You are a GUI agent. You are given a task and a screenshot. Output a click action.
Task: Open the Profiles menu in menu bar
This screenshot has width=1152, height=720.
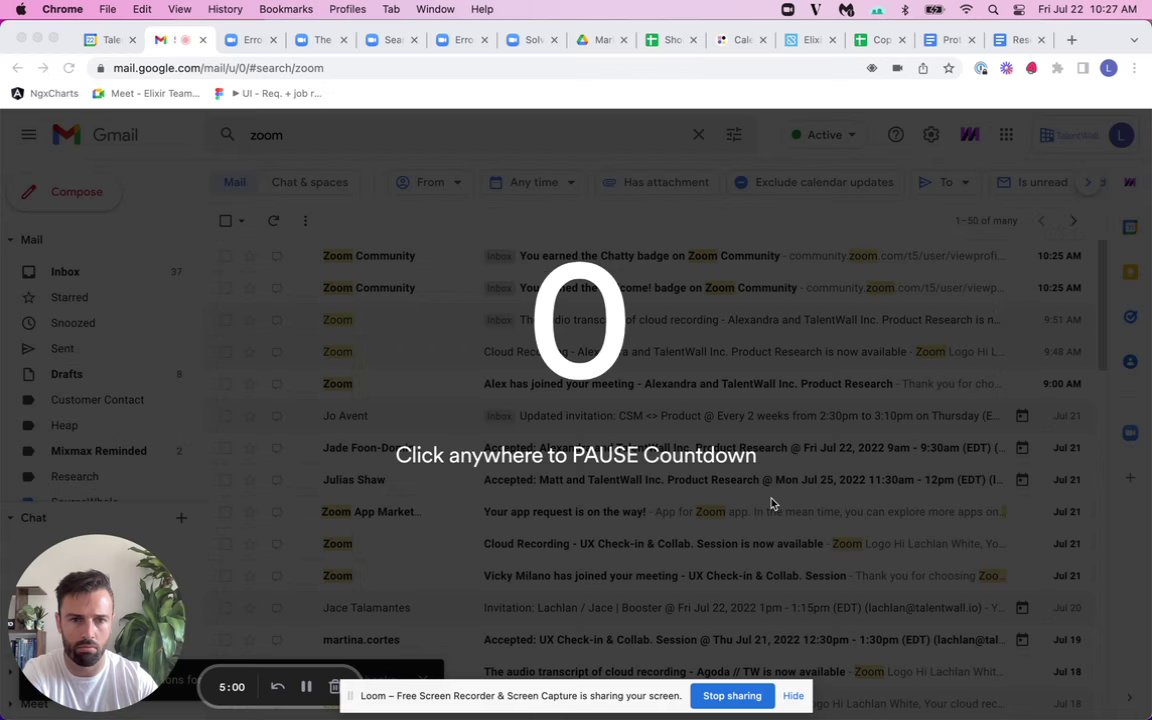coord(348,10)
